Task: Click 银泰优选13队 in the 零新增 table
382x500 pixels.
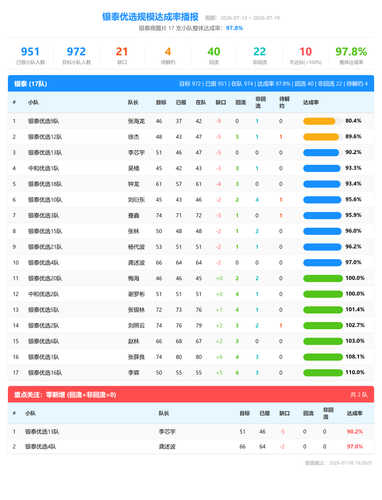Action: pos(42,432)
